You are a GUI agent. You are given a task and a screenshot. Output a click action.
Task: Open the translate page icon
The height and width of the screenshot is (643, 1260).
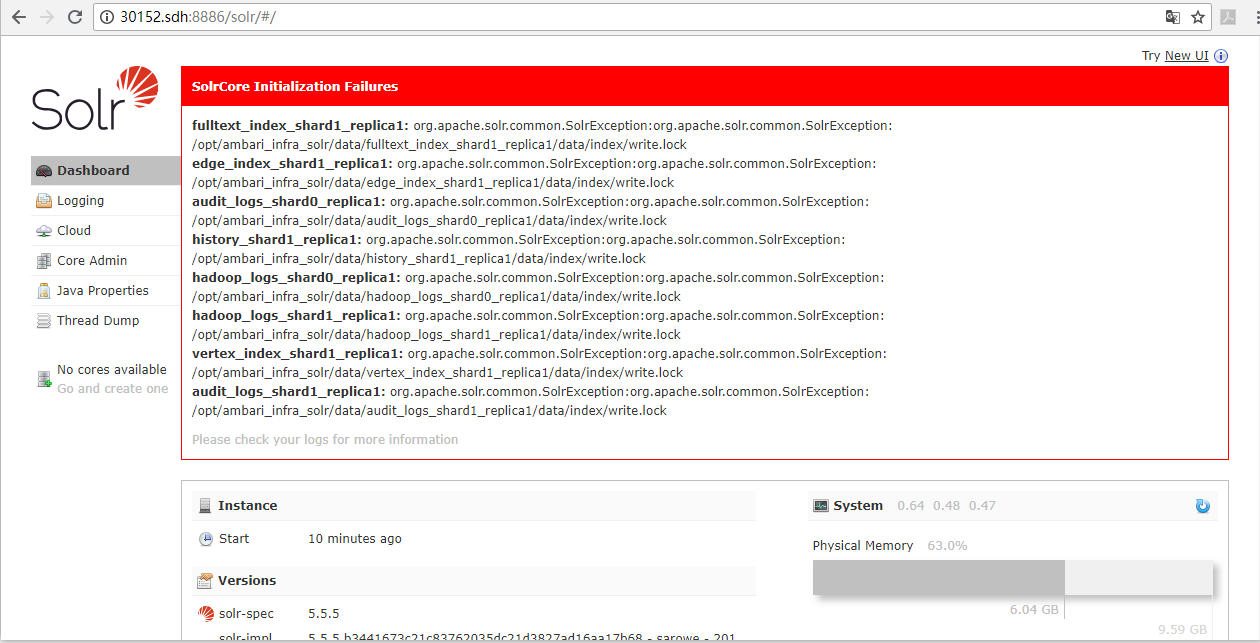point(1173,17)
